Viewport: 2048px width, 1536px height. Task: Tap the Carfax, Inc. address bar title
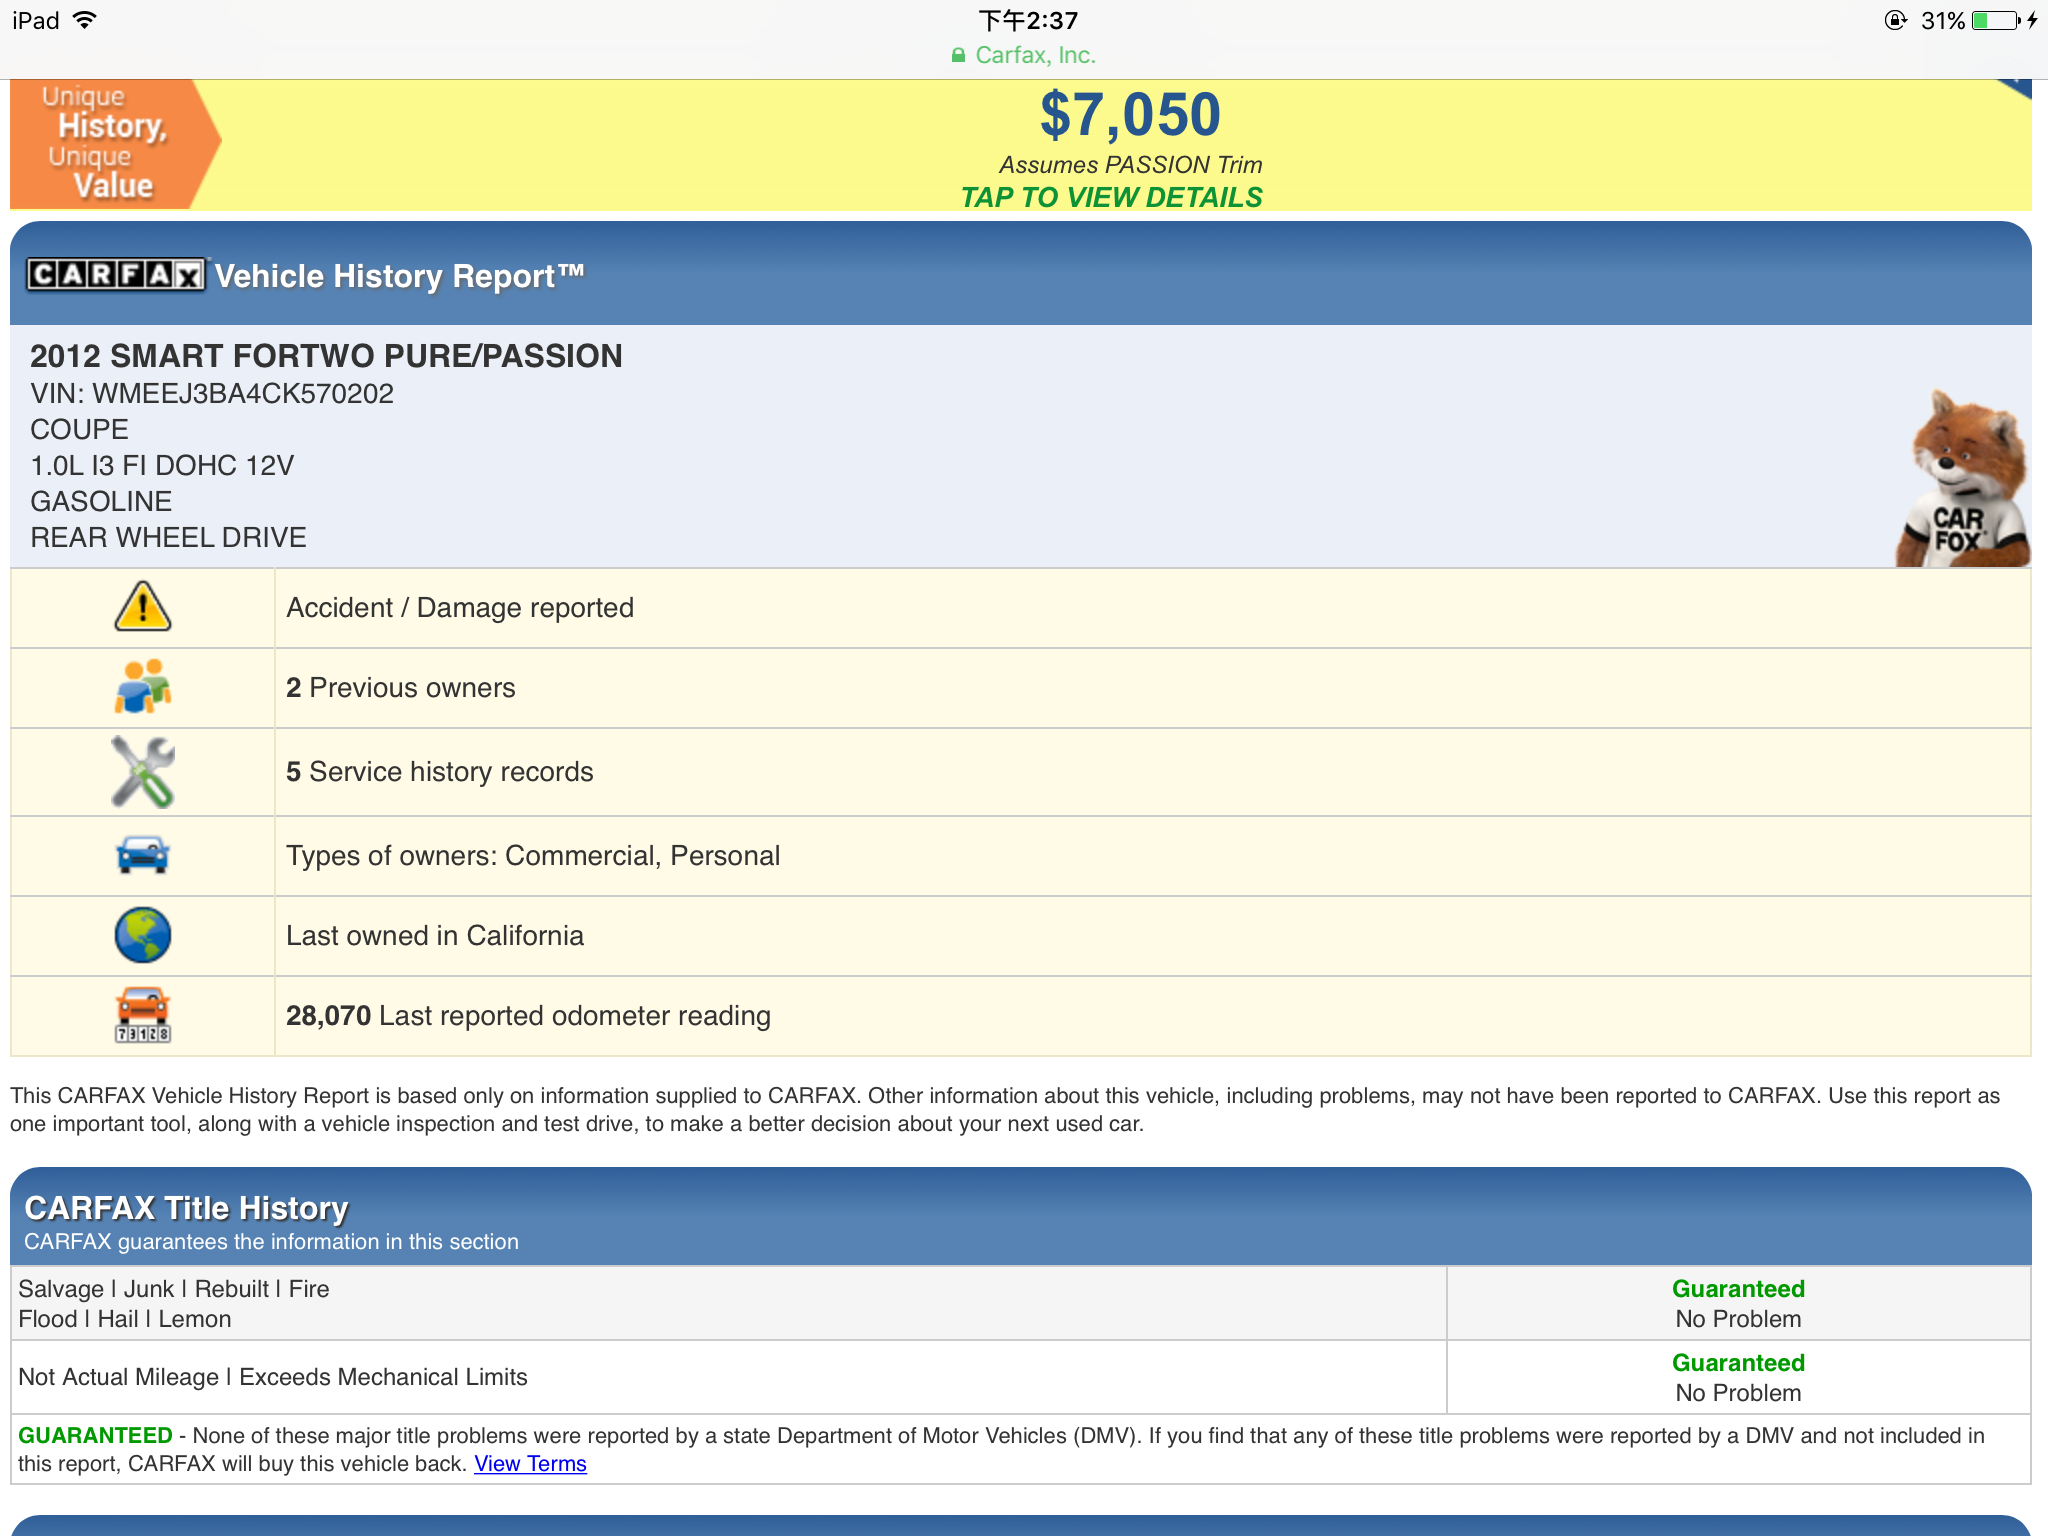click(1035, 56)
